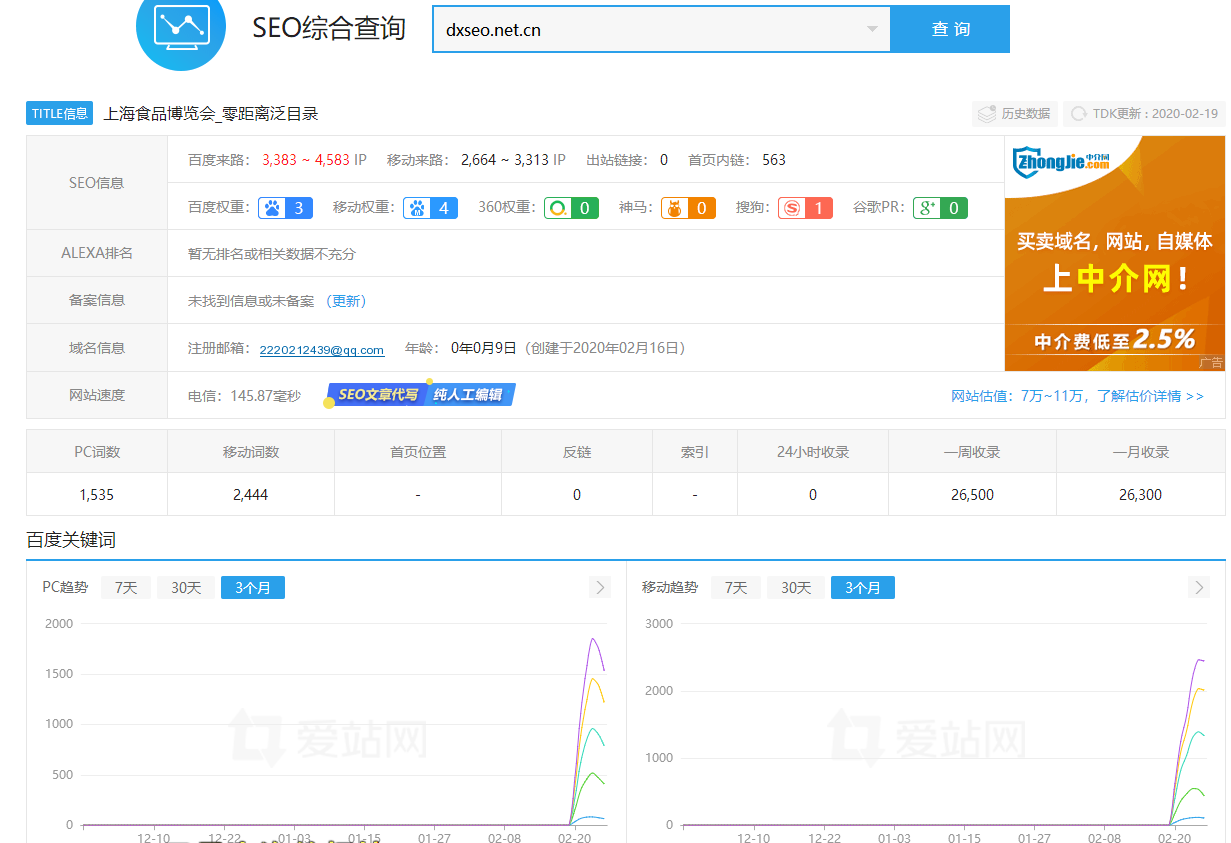Click the Sogou weight red icon
1231x843 pixels.
click(792, 208)
